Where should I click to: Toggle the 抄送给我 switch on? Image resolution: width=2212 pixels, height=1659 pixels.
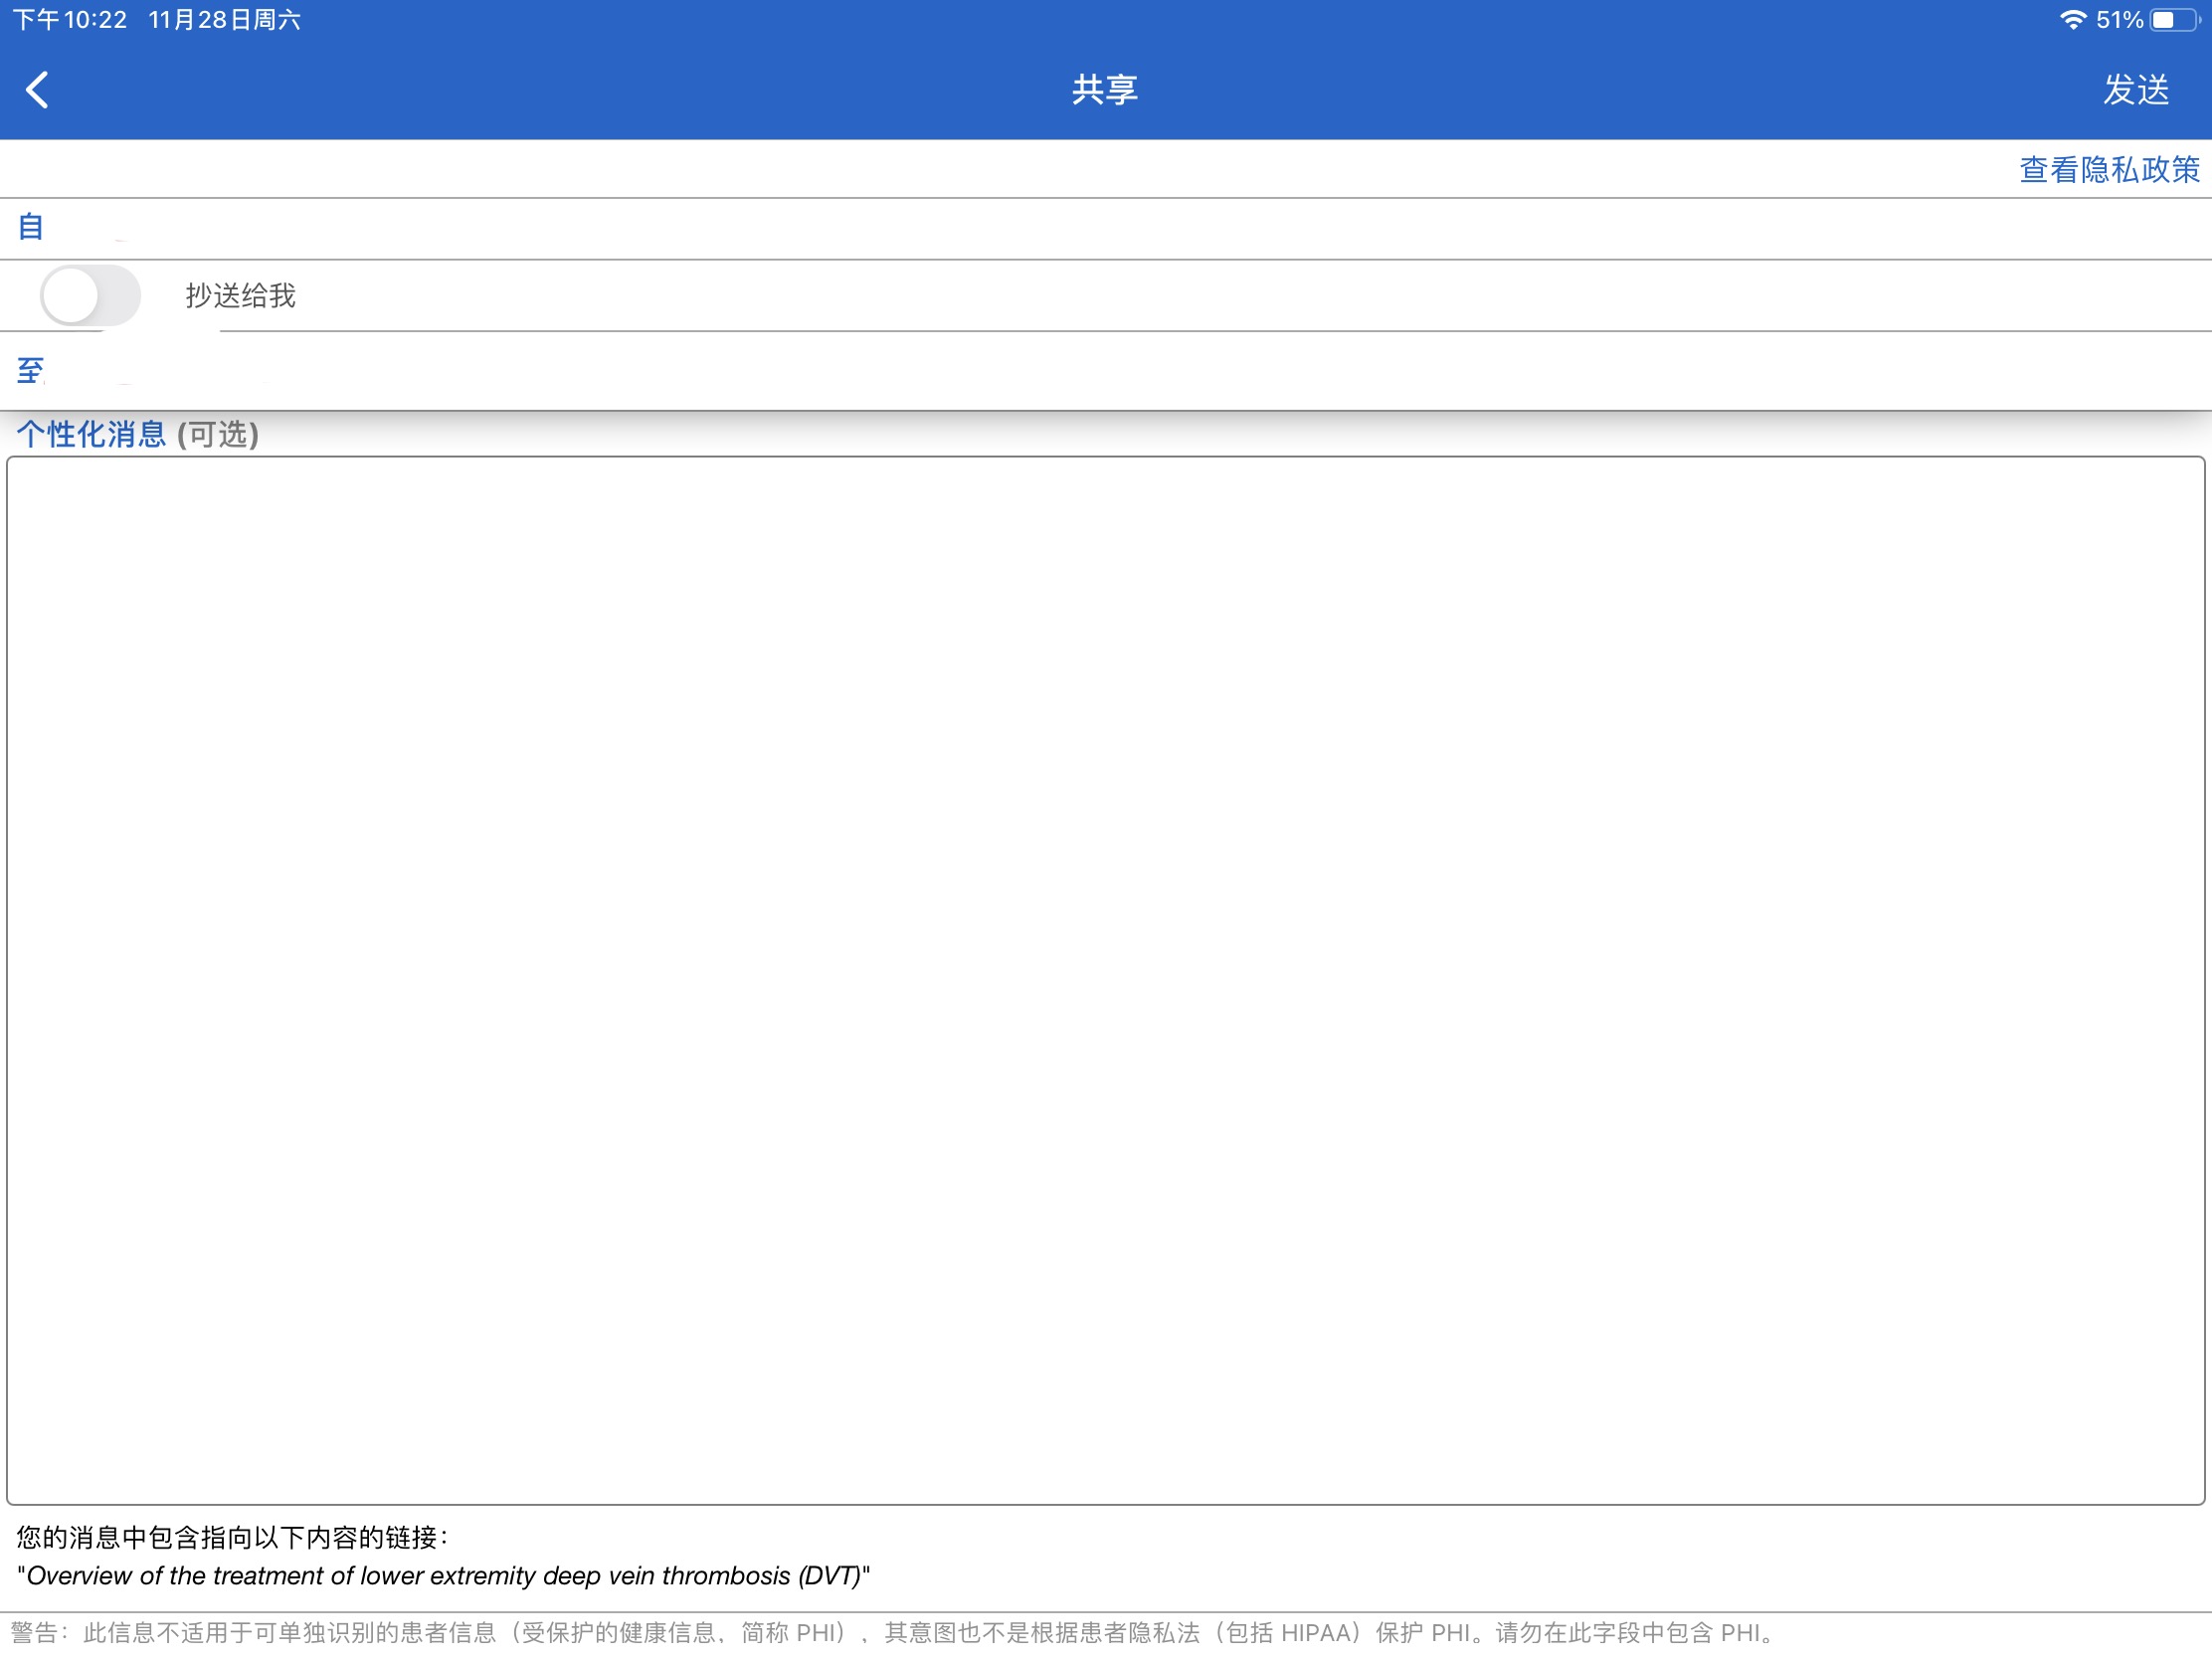click(90, 296)
